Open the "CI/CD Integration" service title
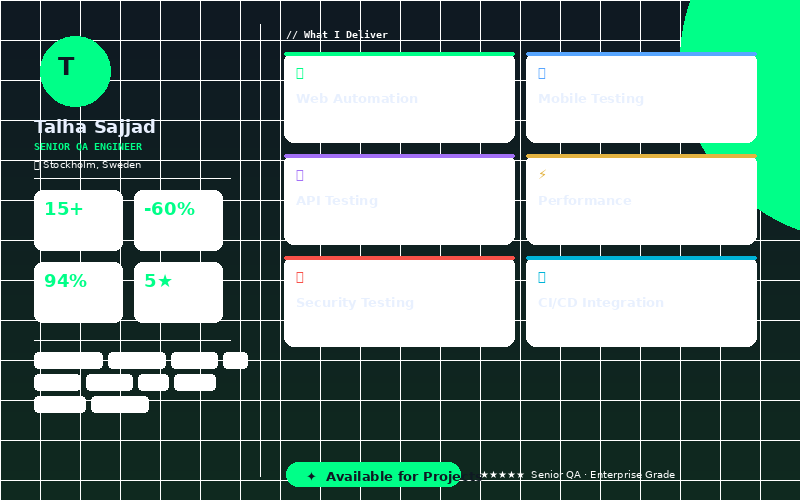 coord(601,303)
